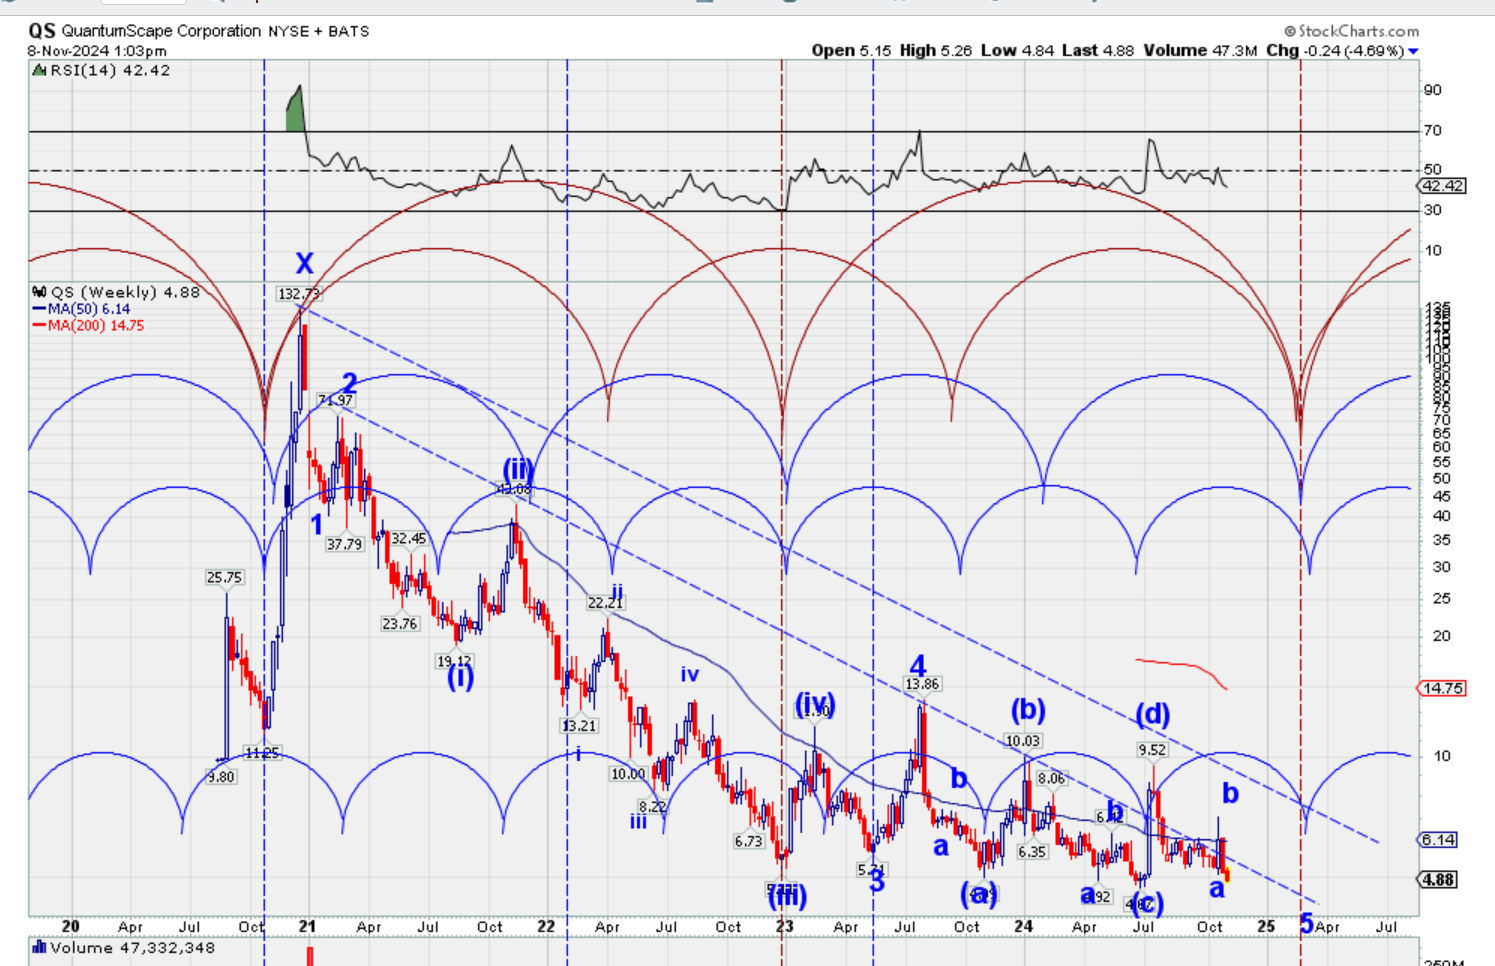Open the blue dropdown arrow beside Chg
1495x966 pixels.
point(1413,51)
